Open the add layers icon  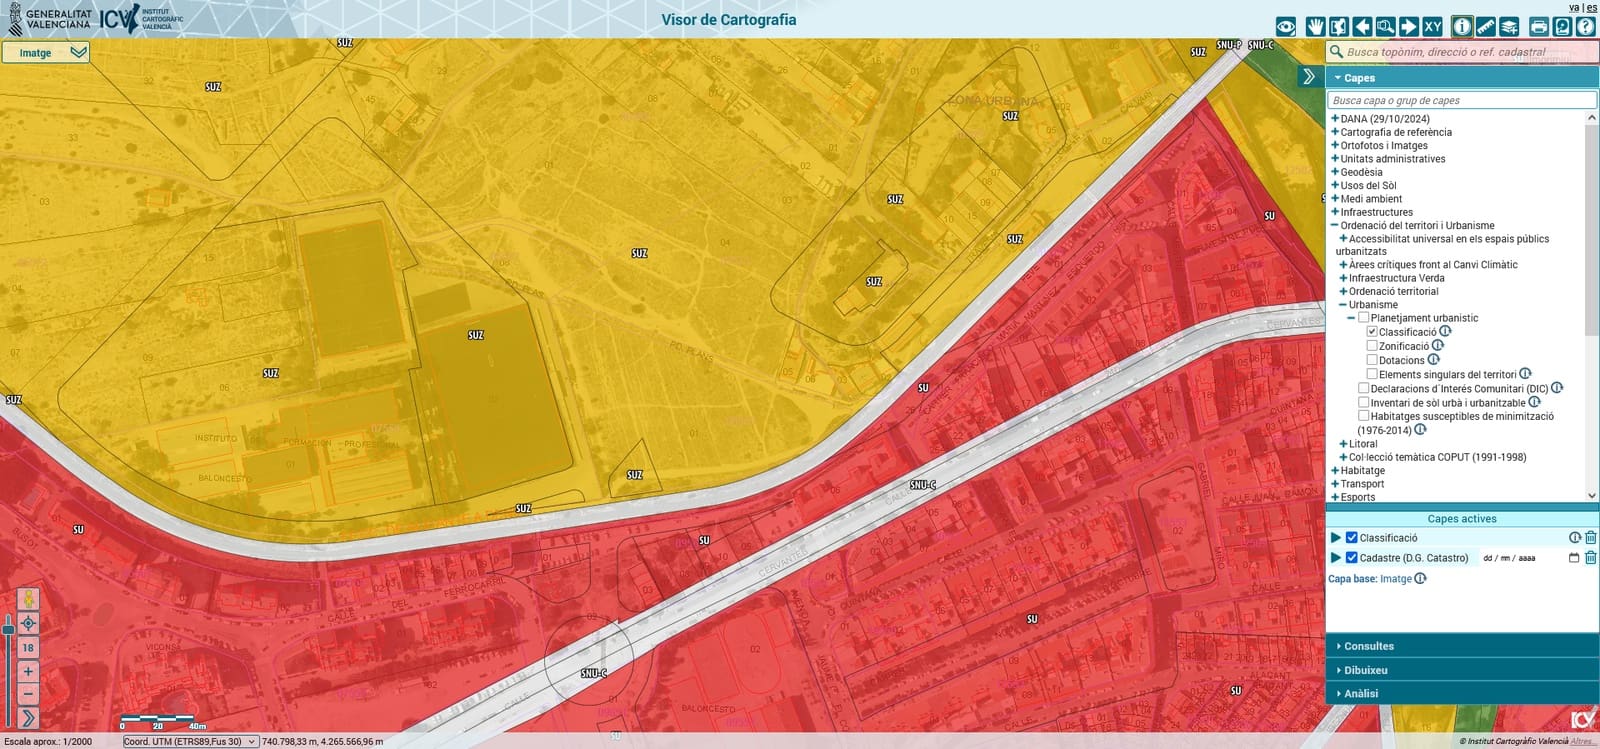[1510, 27]
